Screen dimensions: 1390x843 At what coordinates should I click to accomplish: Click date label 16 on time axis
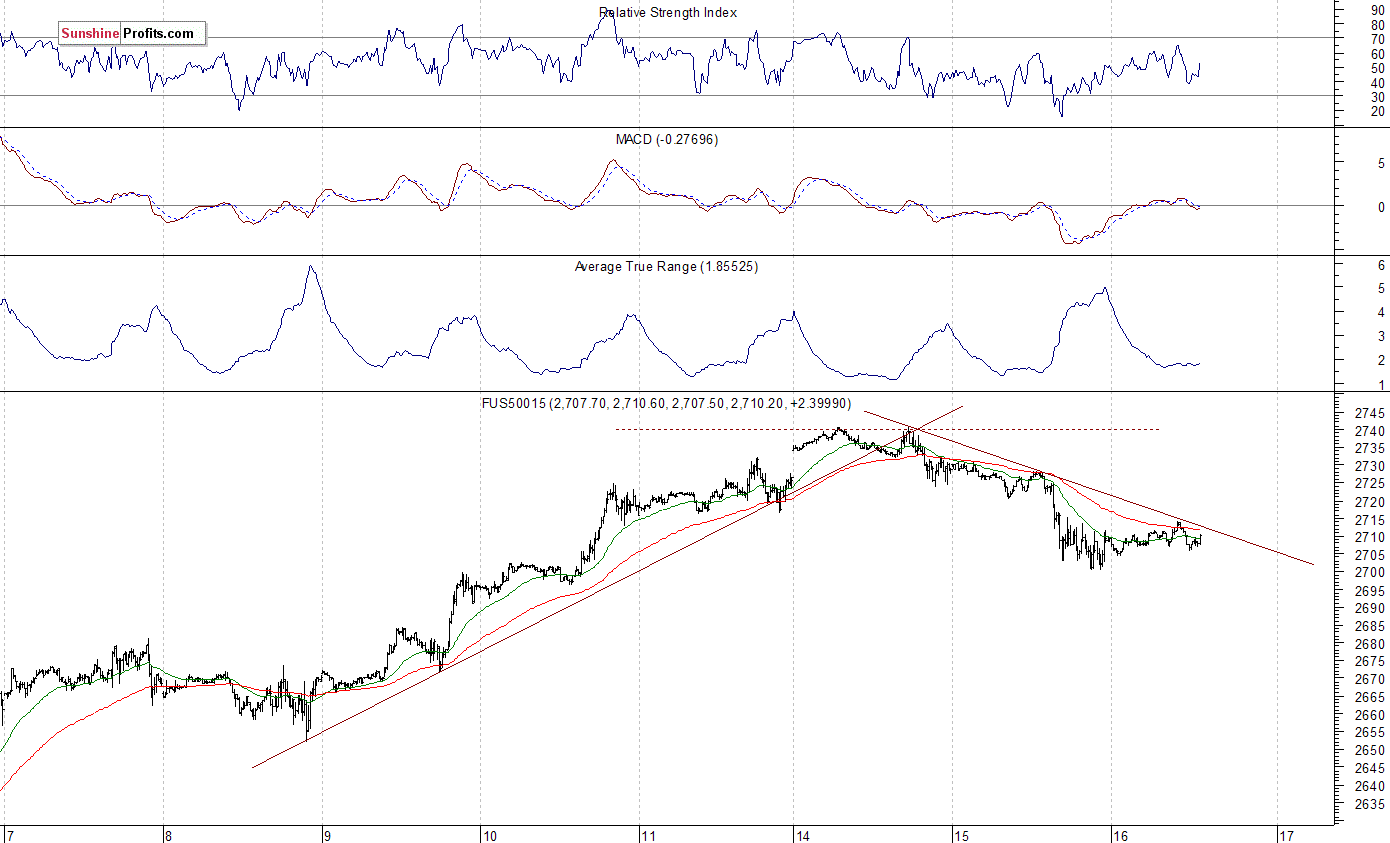(x=1121, y=834)
